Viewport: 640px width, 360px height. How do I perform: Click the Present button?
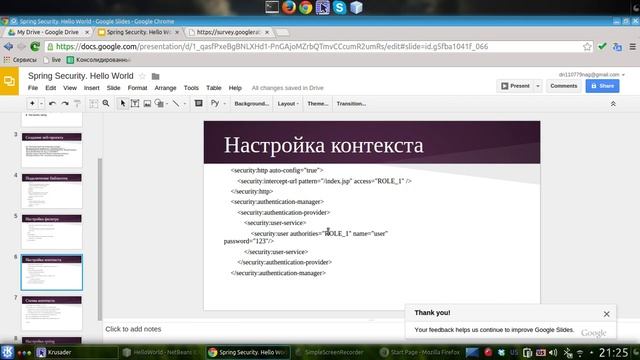point(515,86)
